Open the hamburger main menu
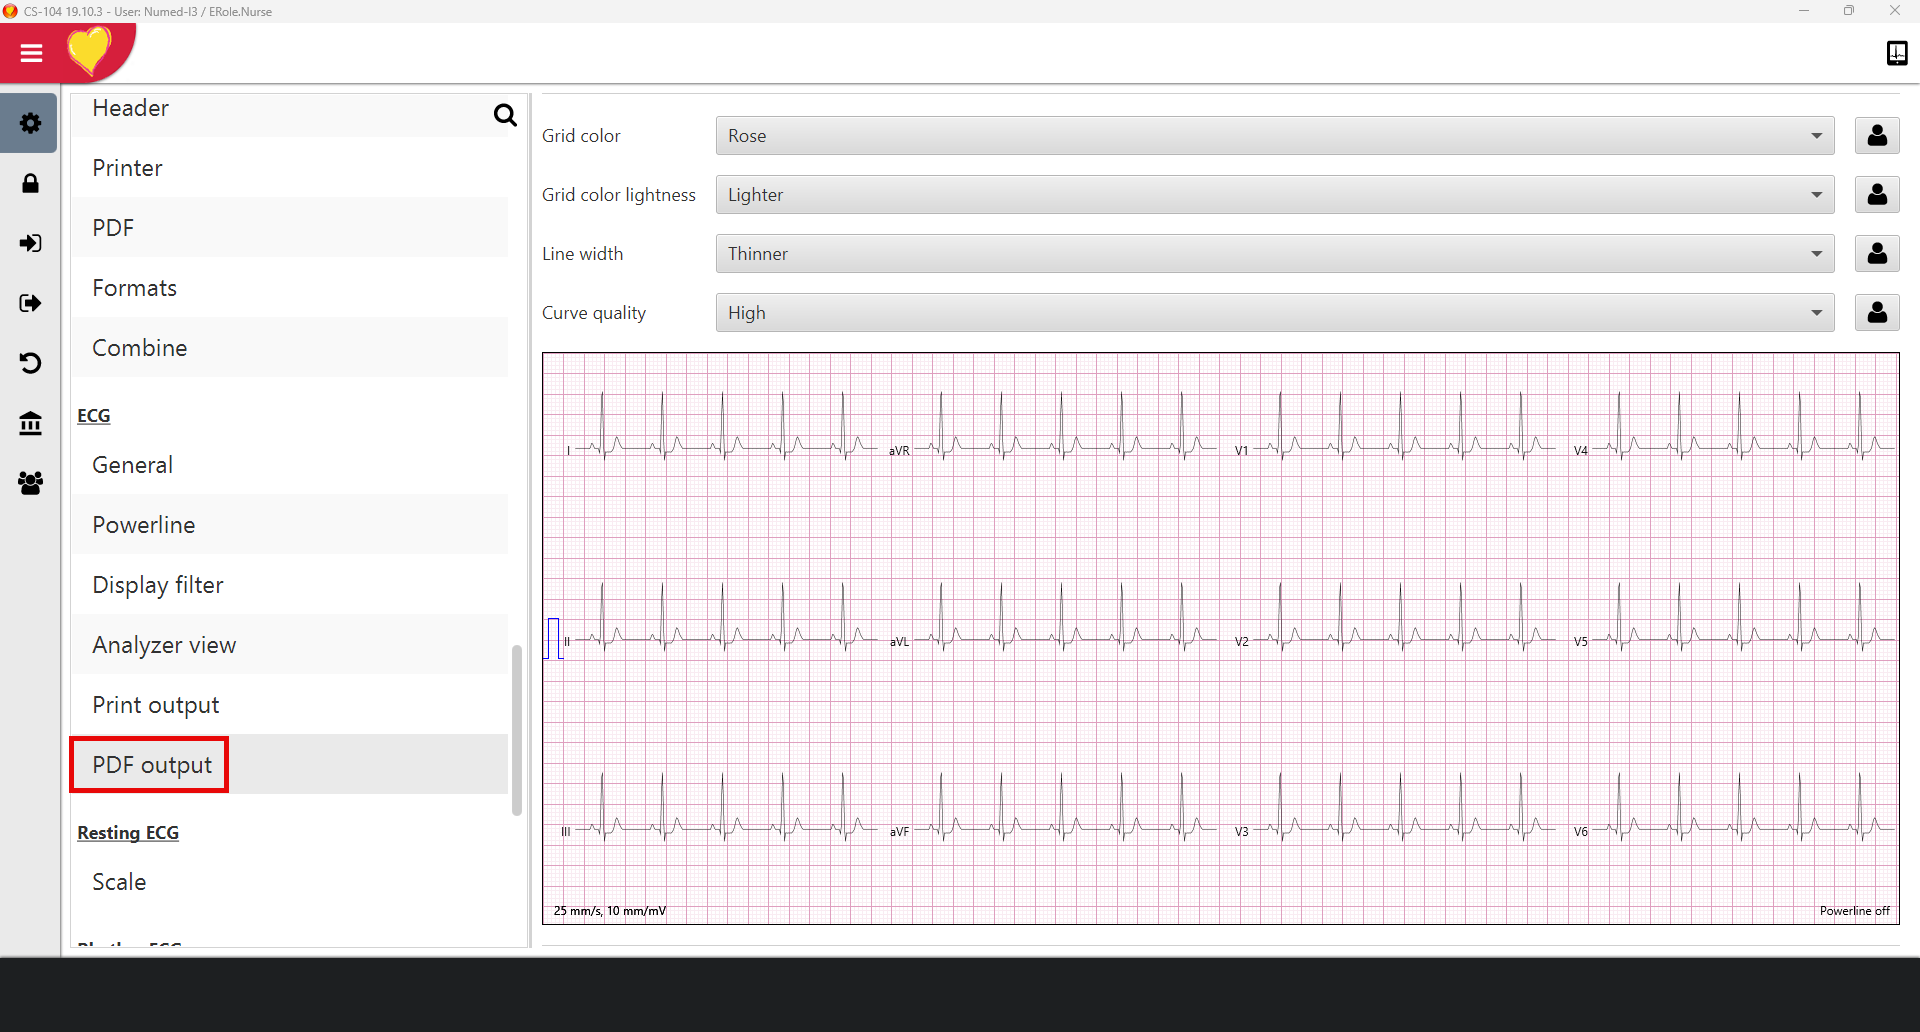 31,53
